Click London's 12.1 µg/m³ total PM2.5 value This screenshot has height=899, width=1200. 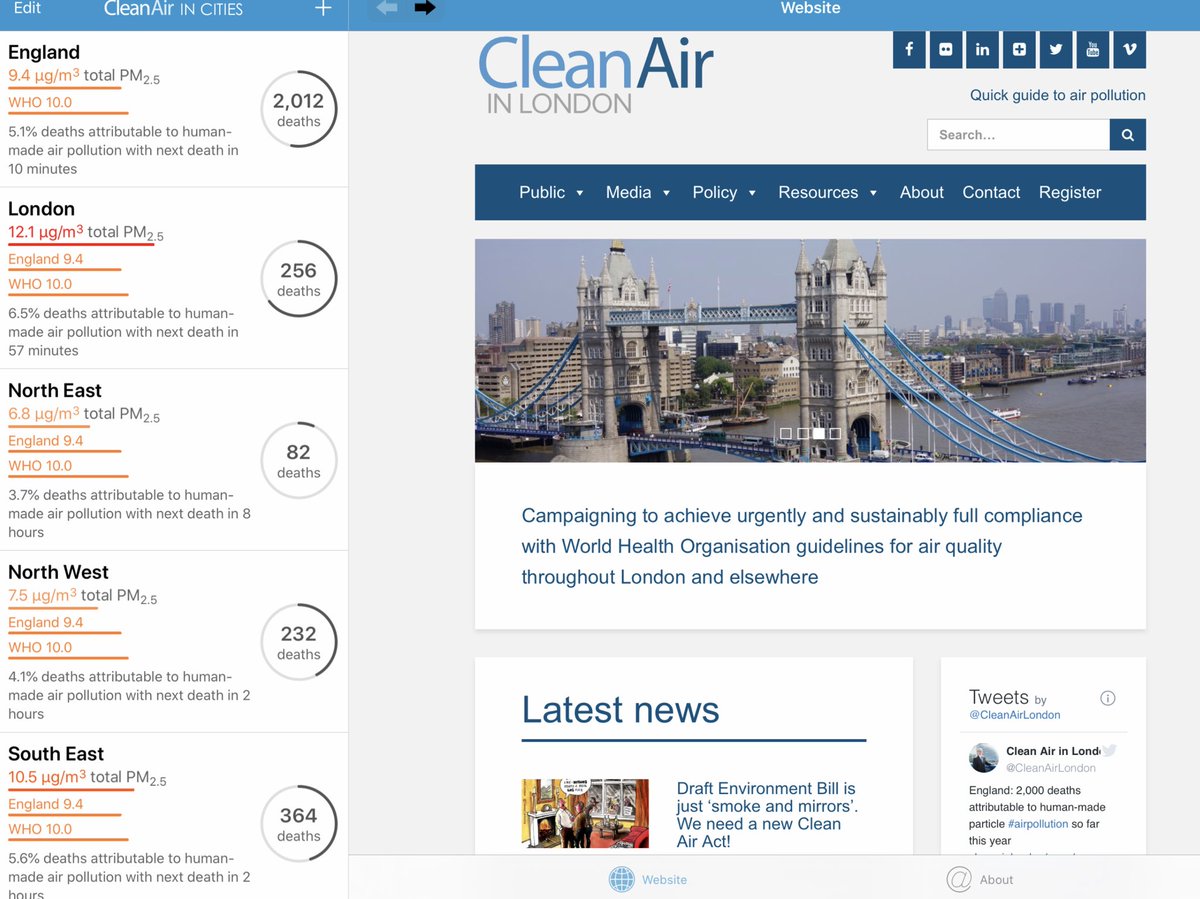(x=86, y=233)
